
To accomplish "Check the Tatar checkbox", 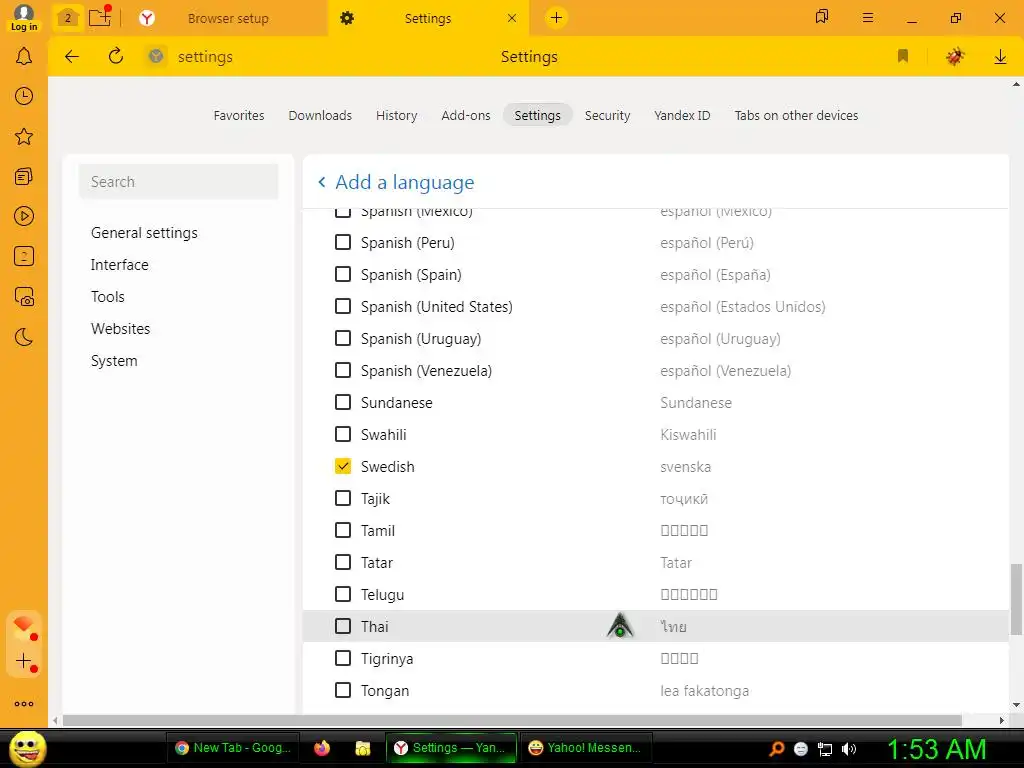I will coord(343,562).
